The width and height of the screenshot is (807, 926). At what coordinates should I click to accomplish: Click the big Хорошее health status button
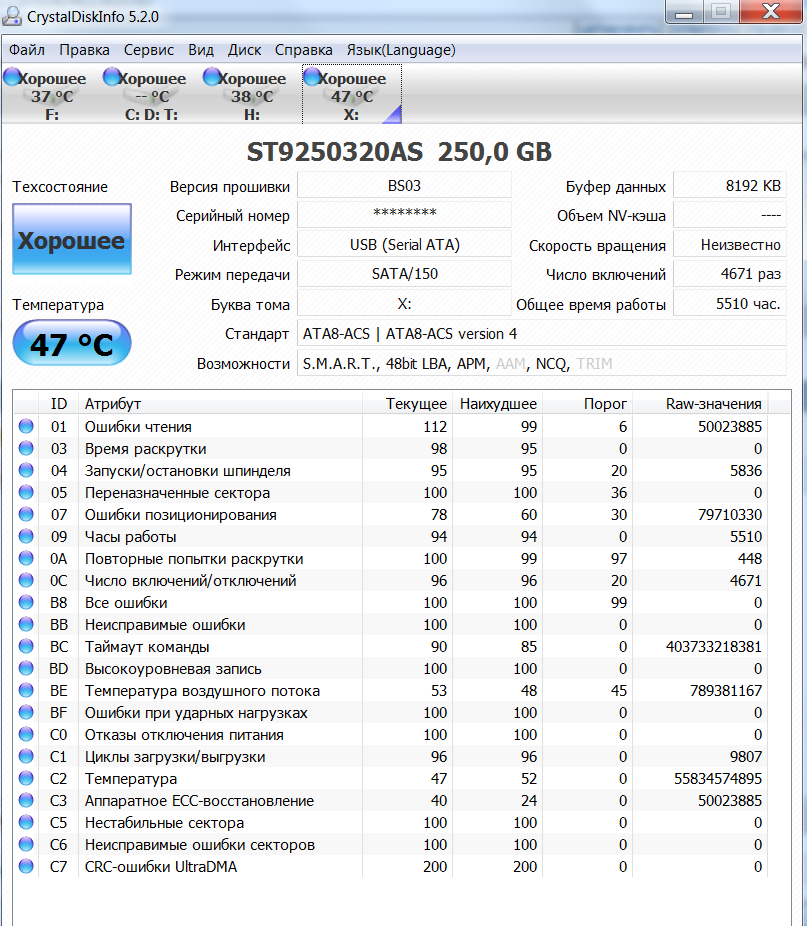point(71,239)
